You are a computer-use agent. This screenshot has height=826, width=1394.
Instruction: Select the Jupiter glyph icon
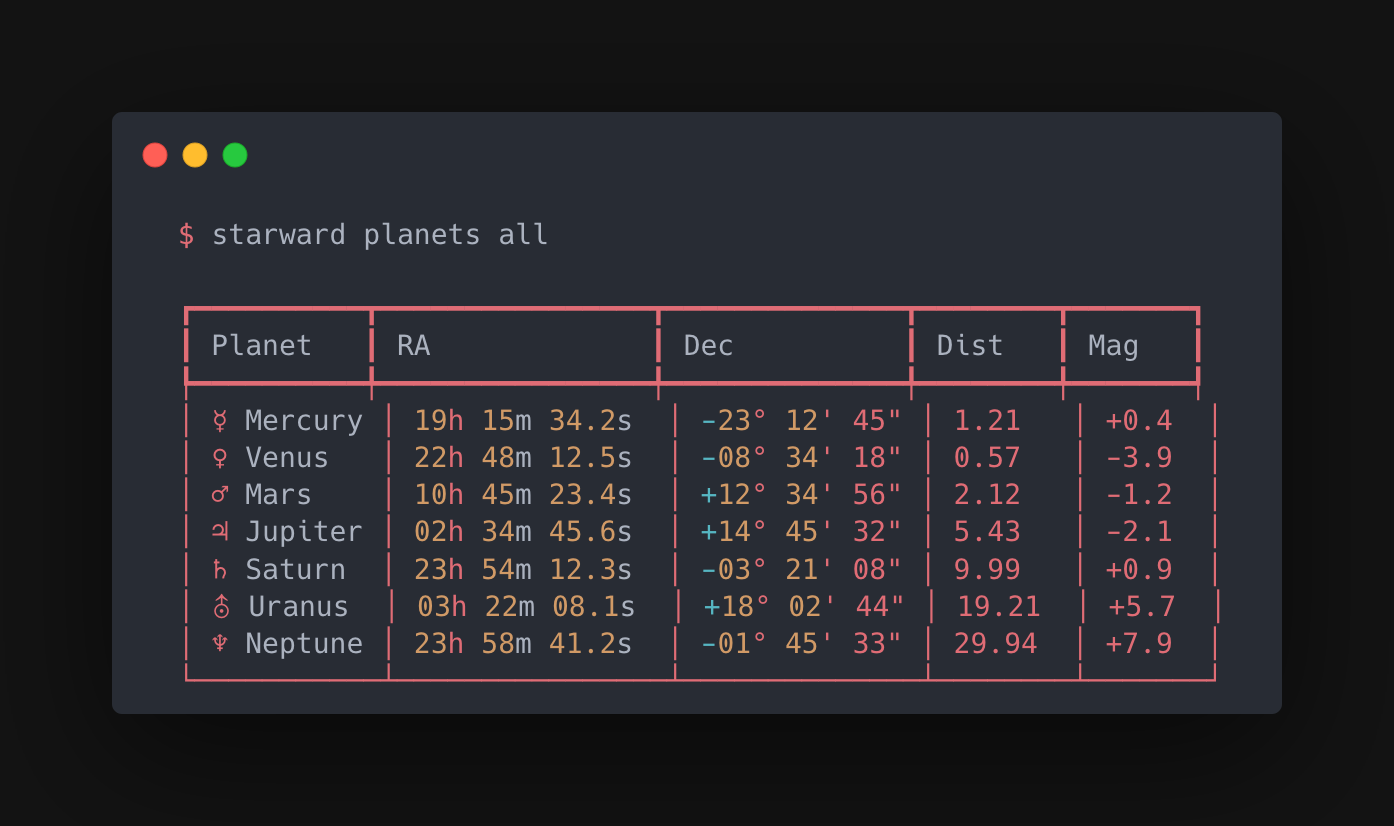pyautogui.click(x=221, y=532)
